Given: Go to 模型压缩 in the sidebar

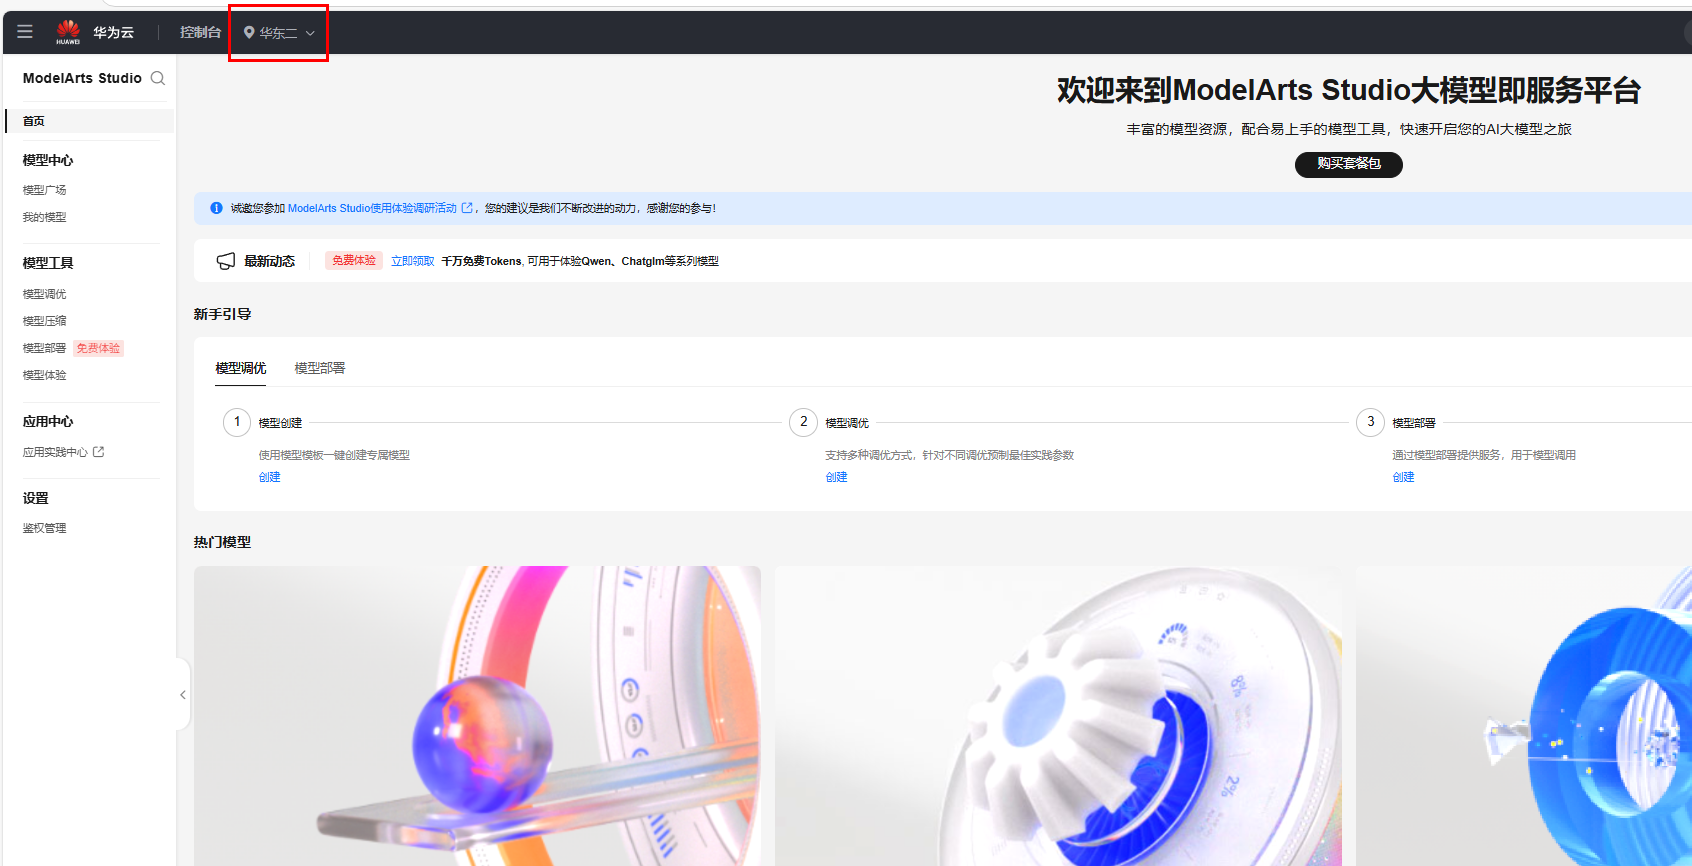Looking at the screenshot, I should (x=45, y=321).
